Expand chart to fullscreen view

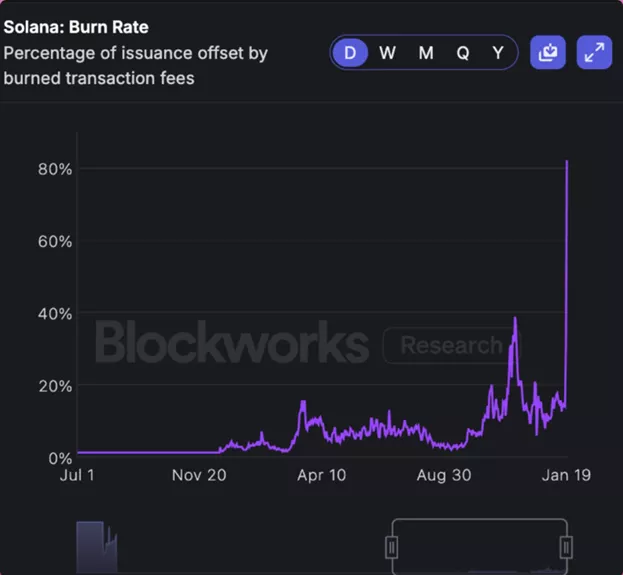594,52
